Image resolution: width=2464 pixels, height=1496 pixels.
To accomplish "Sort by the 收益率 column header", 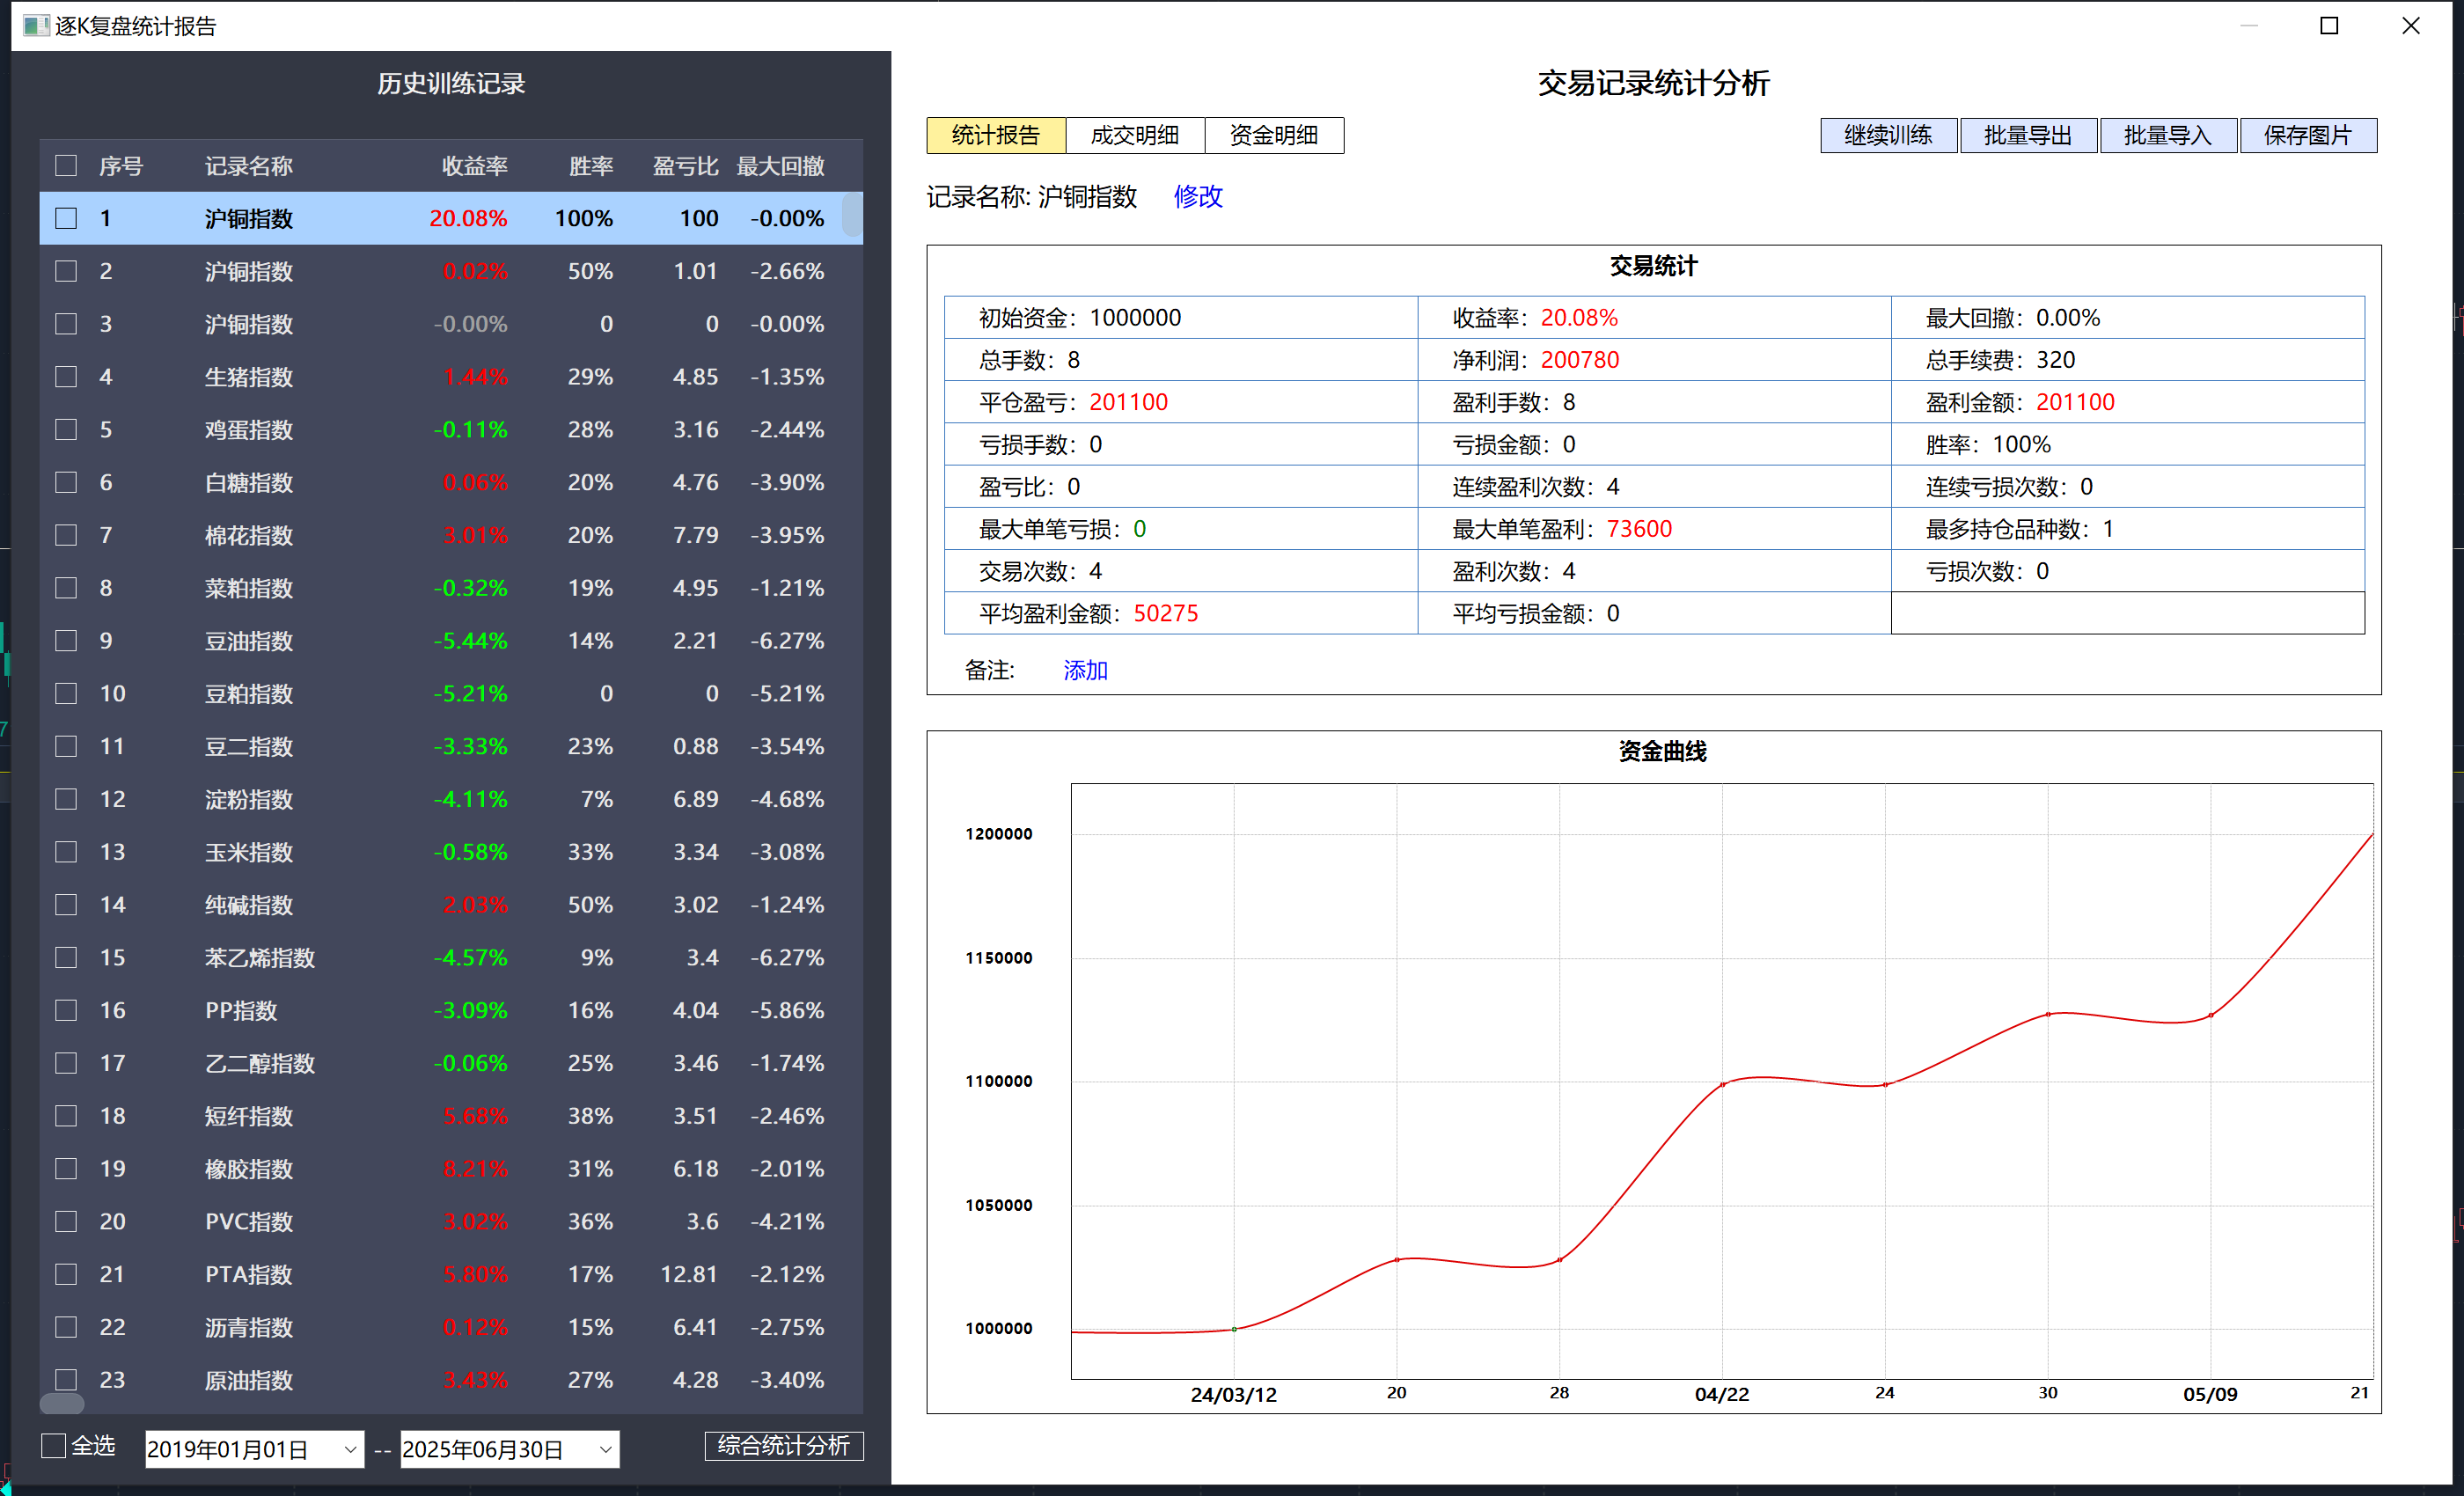I will click(x=474, y=166).
